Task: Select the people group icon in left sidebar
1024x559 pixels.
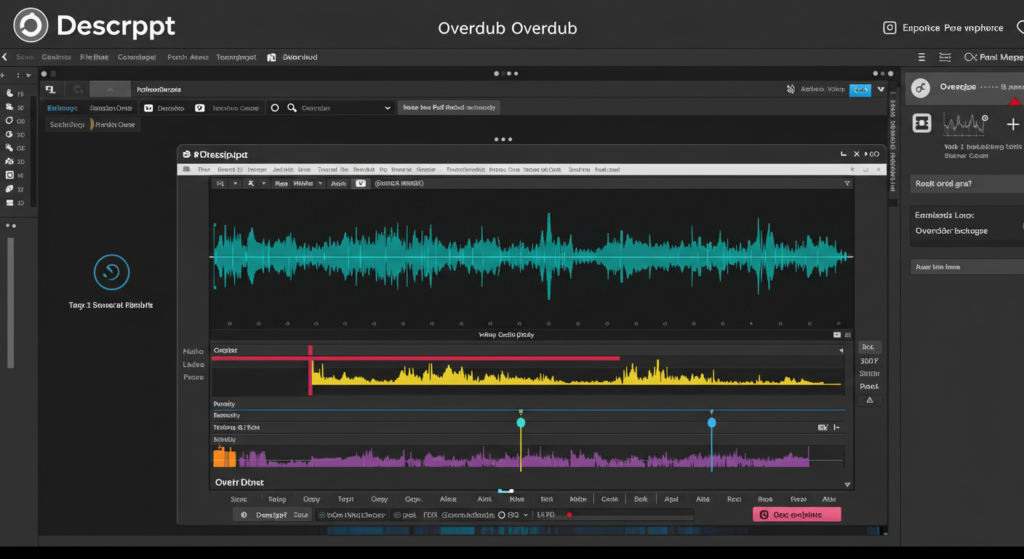Action: pyautogui.click(x=9, y=161)
